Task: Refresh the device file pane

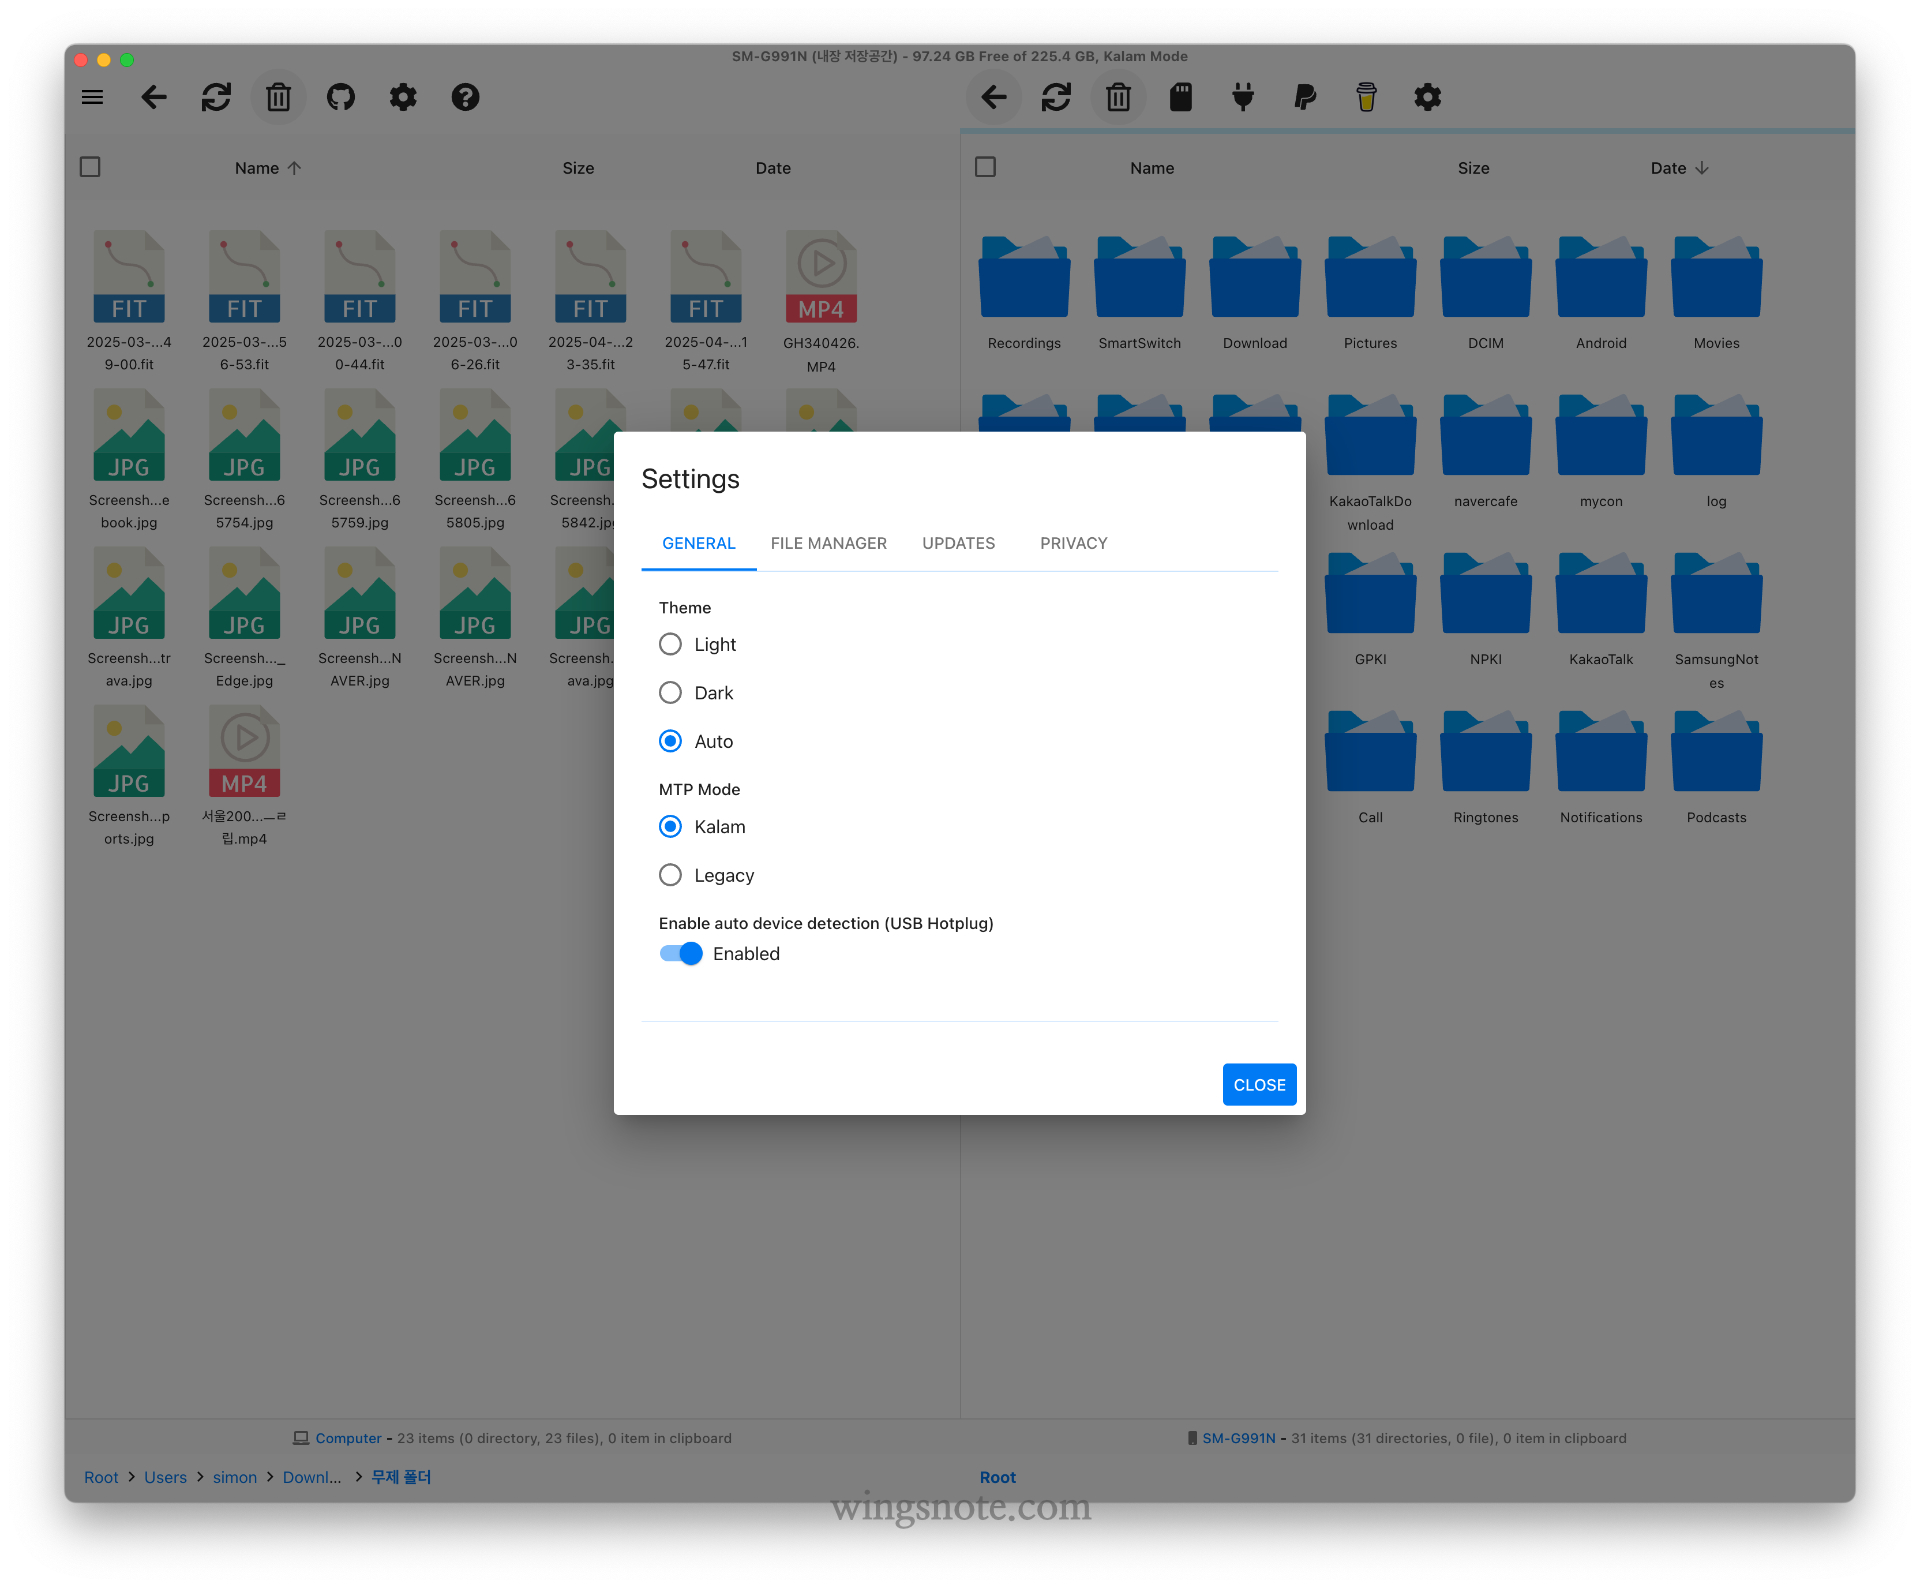Action: point(1056,97)
